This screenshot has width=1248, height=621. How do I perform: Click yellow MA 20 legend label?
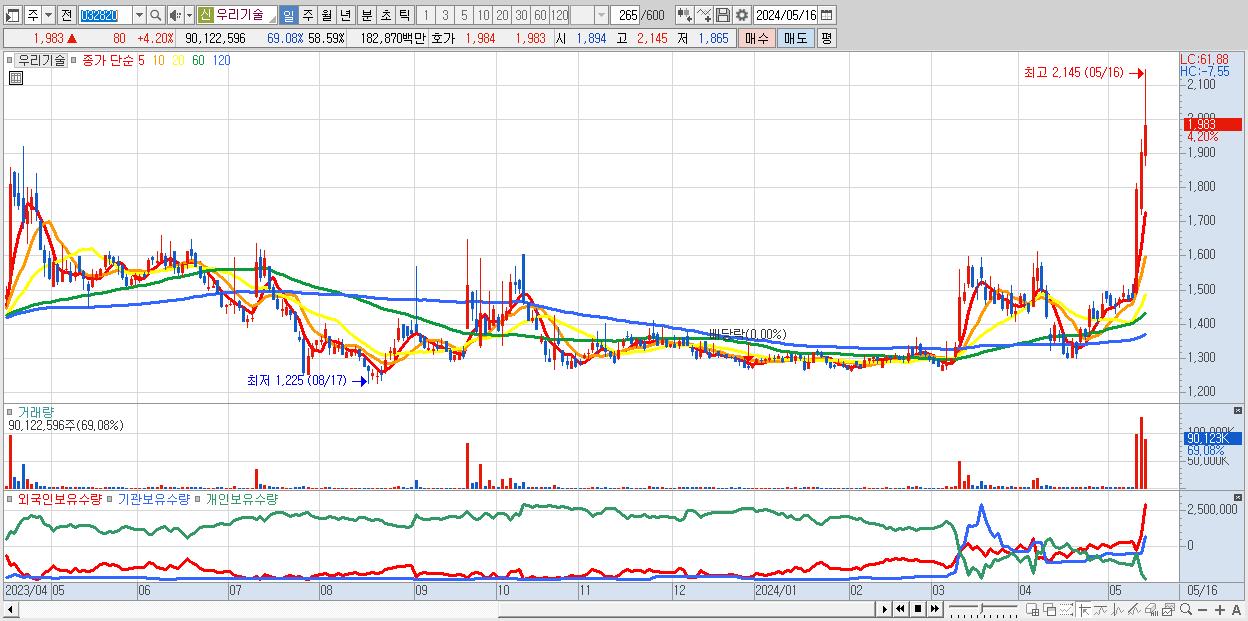(x=178, y=60)
